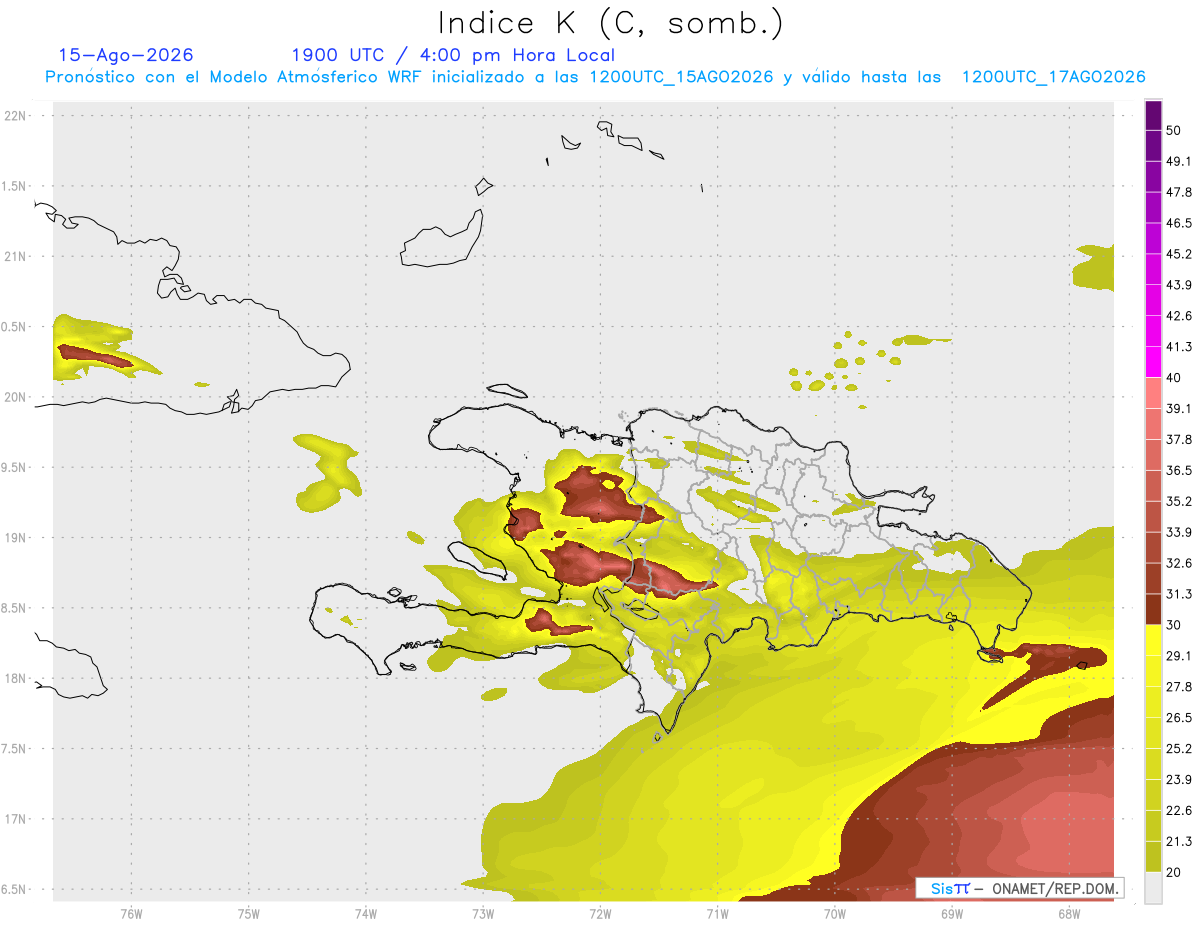
Task: Click the 21N latitude label
Action: [16, 256]
